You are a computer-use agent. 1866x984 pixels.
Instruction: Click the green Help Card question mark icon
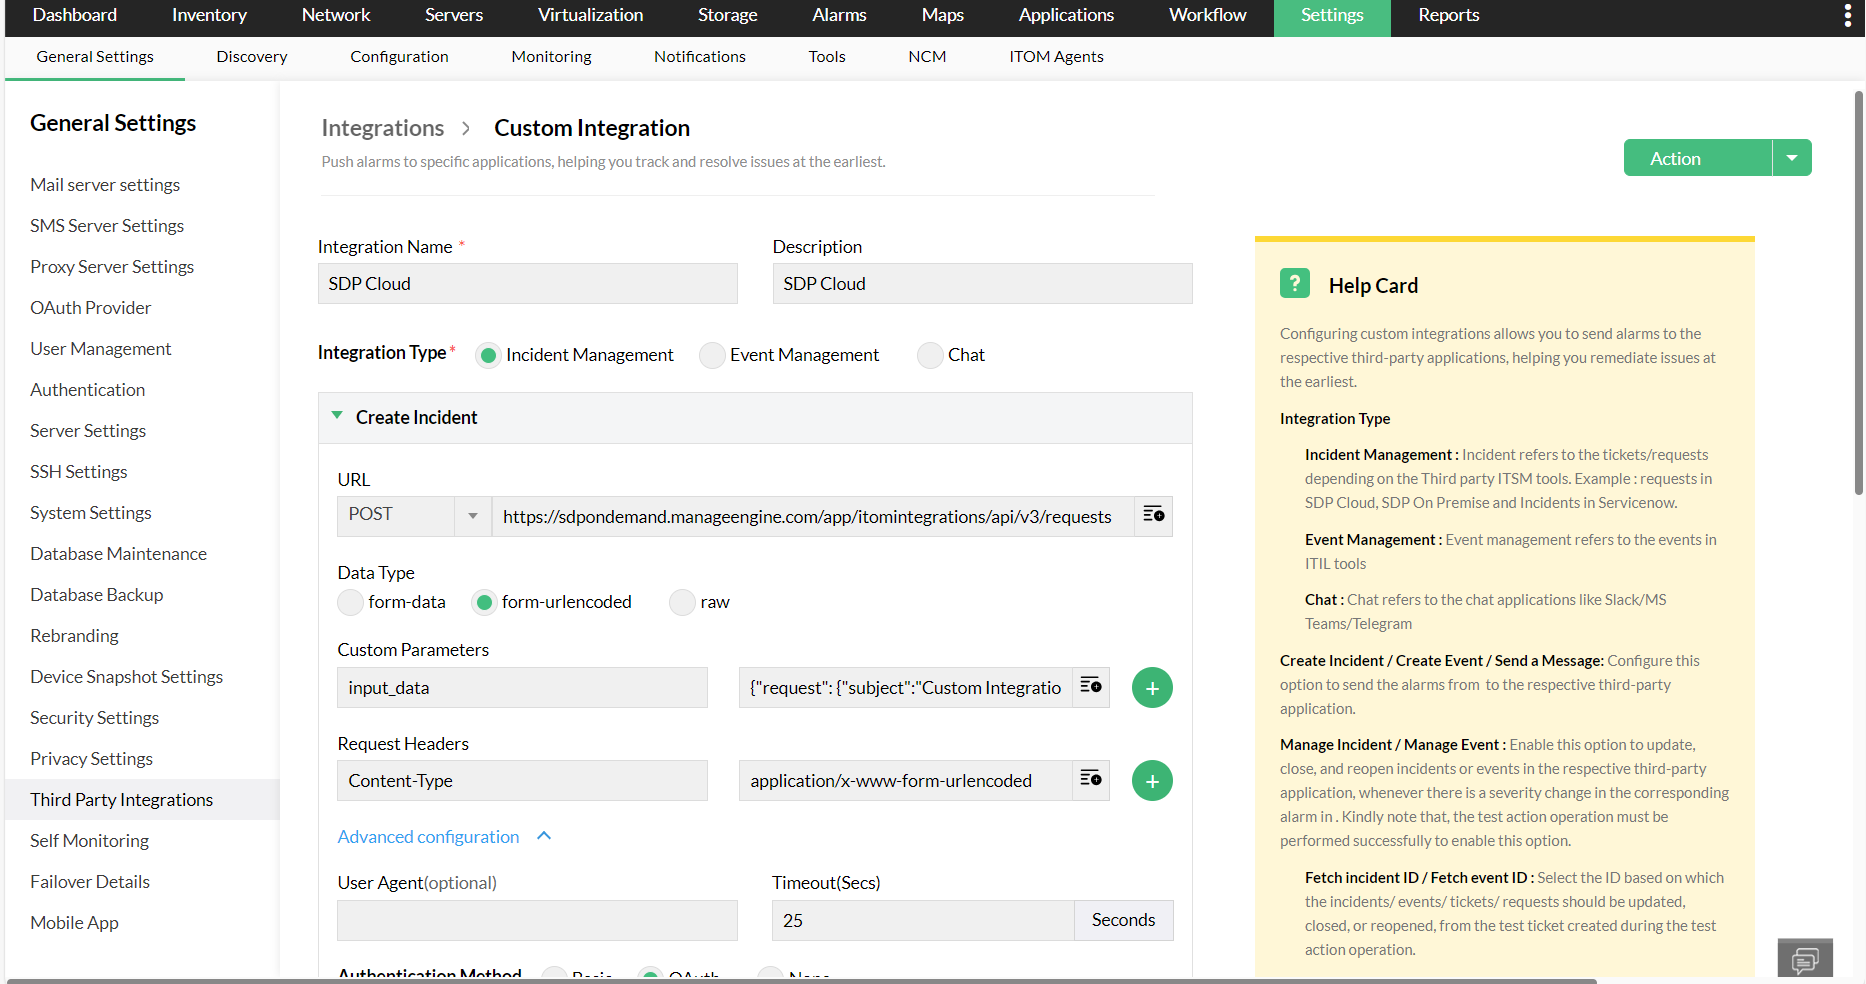pyautogui.click(x=1294, y=284)
